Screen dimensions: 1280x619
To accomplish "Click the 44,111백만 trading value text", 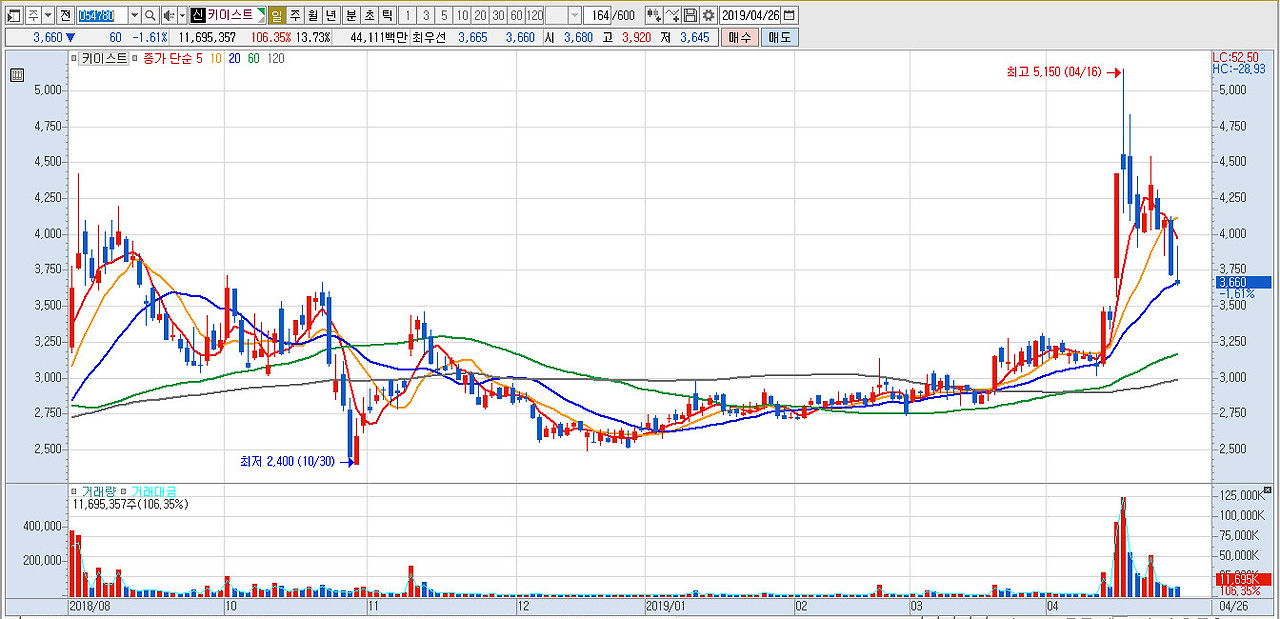I will [379, 37].
